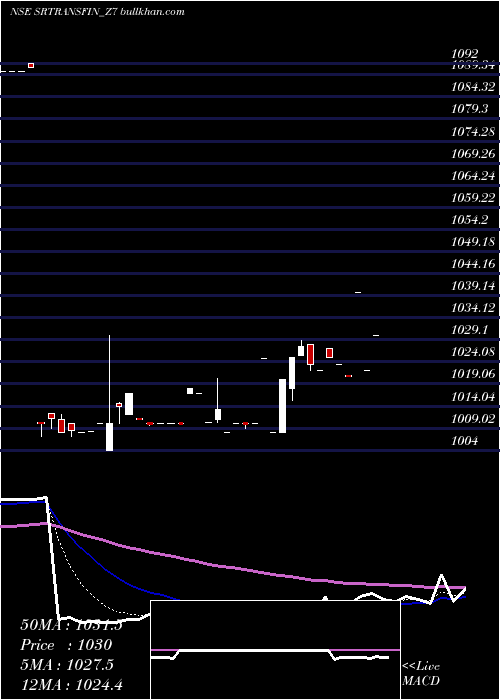Click the 1044.16 price axis label
The image size is (500, 700).
[x=473, y=263]
